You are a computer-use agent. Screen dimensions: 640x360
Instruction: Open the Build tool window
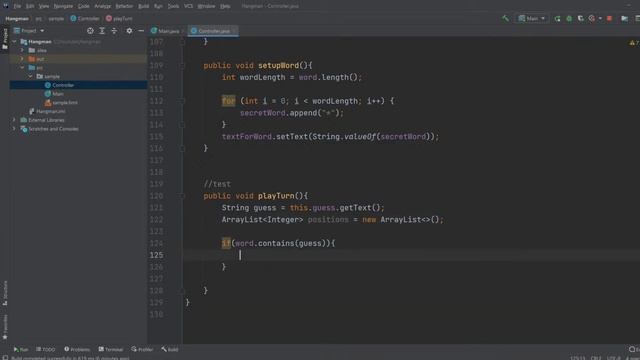click(170, 349)
